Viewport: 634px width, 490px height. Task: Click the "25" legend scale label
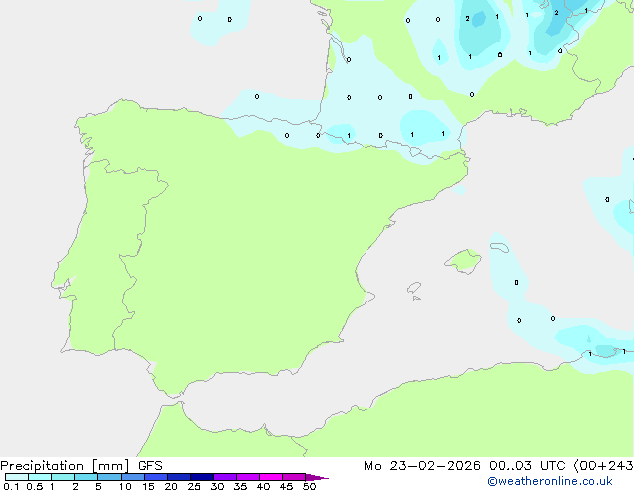pos(194,486)
